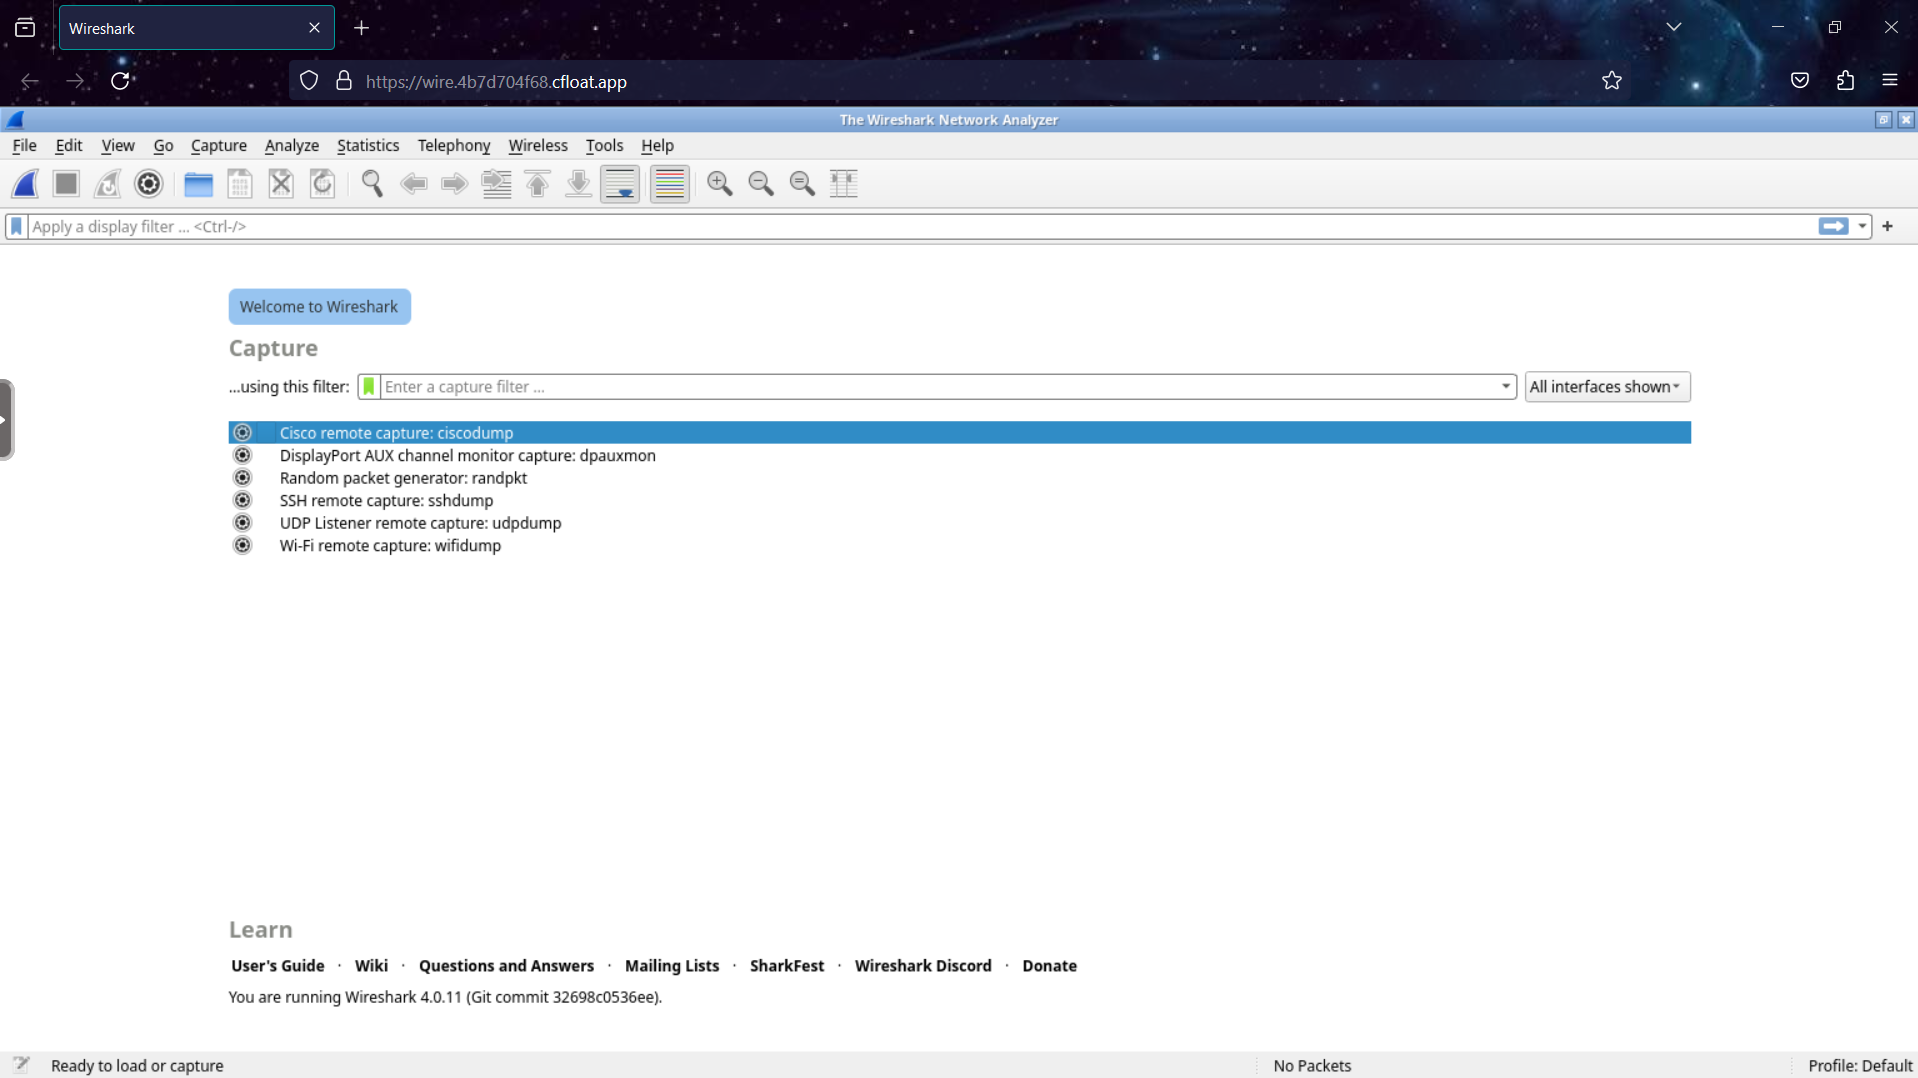Open Find packet magnifier icon
1918x1078 pixels.
pyautogui.click(x=372, y=184)
